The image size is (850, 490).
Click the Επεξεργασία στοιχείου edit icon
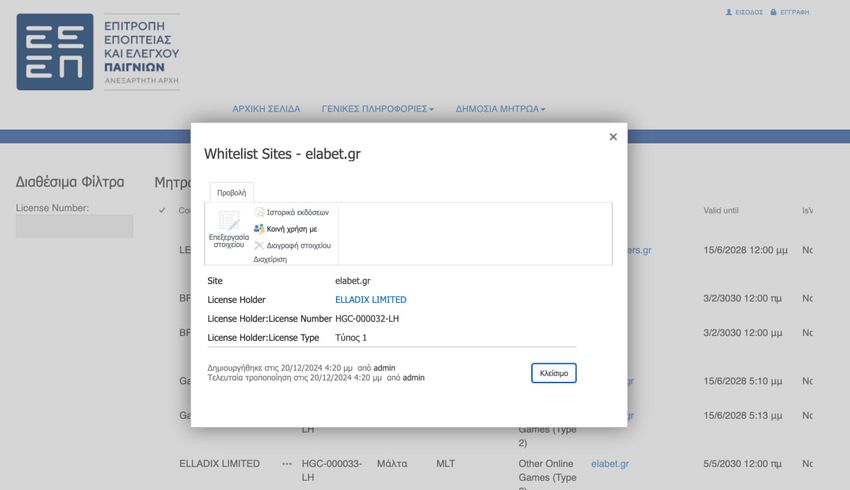coord(228,221)
